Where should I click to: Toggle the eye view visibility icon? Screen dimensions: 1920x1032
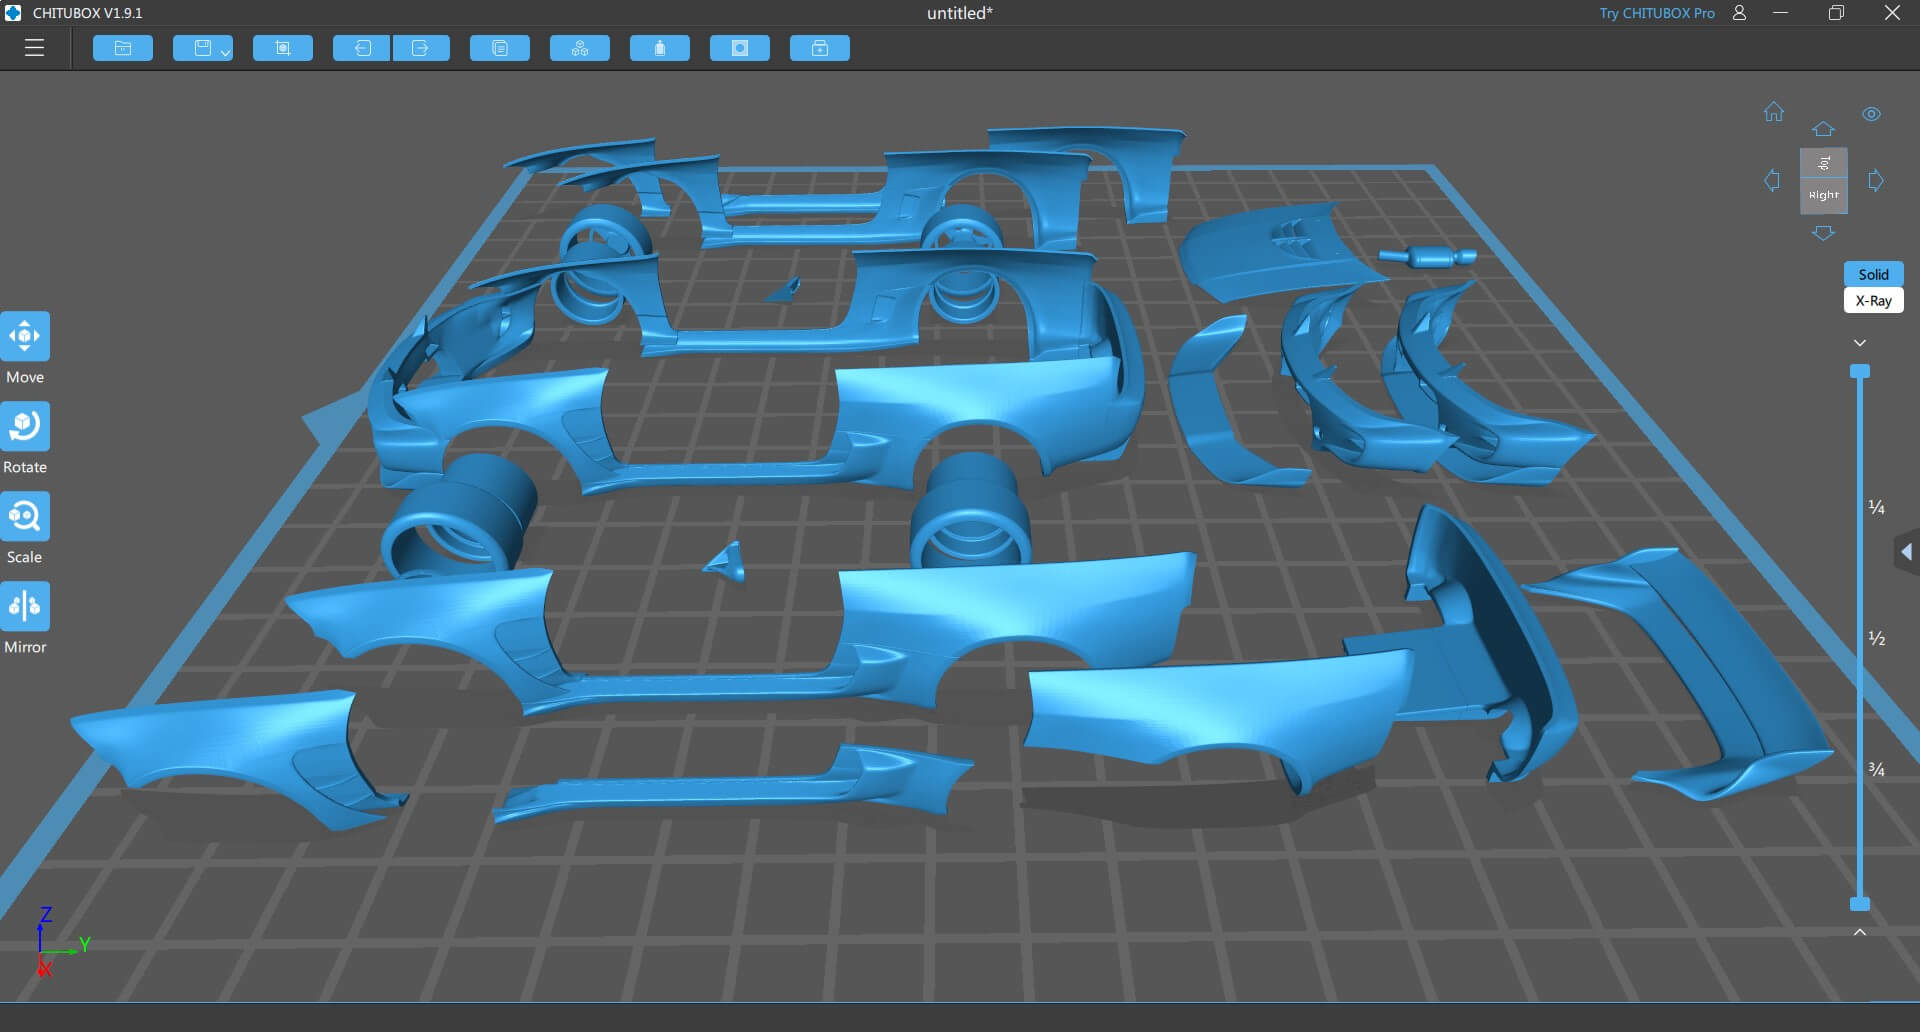(x=1871, y=114)
